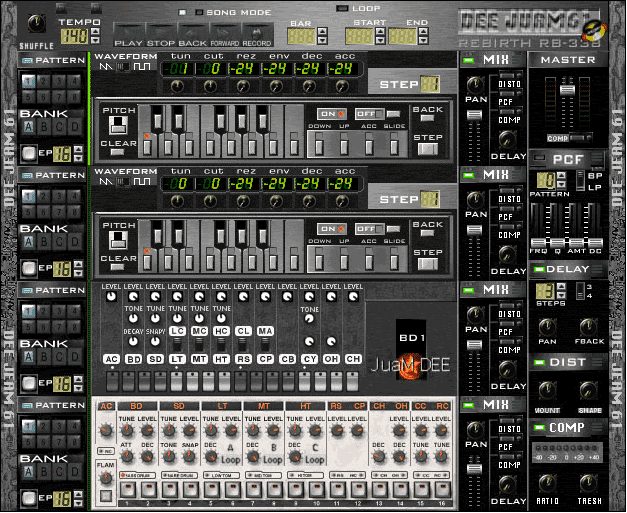
Task: Click the 909 AC accent knob
Action: tap(106, 431)
